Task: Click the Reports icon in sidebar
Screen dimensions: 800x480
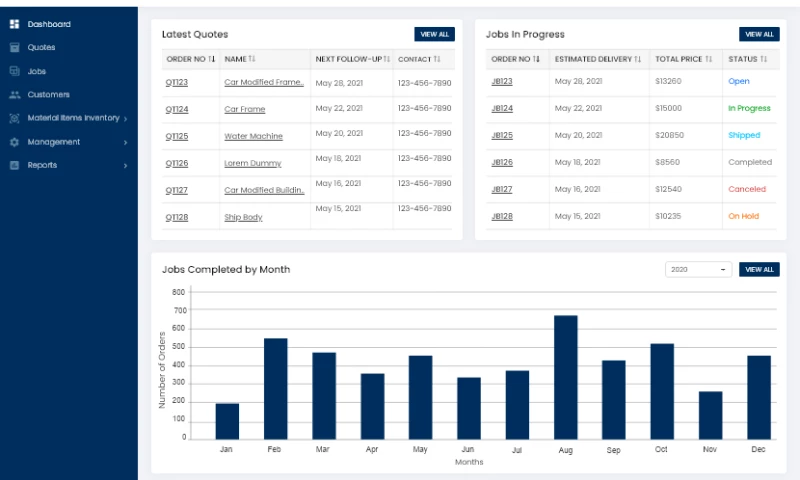Action: [14, 165]
